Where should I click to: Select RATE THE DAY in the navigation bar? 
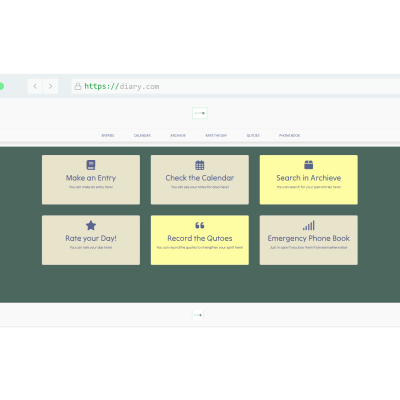tap(216, 135)
